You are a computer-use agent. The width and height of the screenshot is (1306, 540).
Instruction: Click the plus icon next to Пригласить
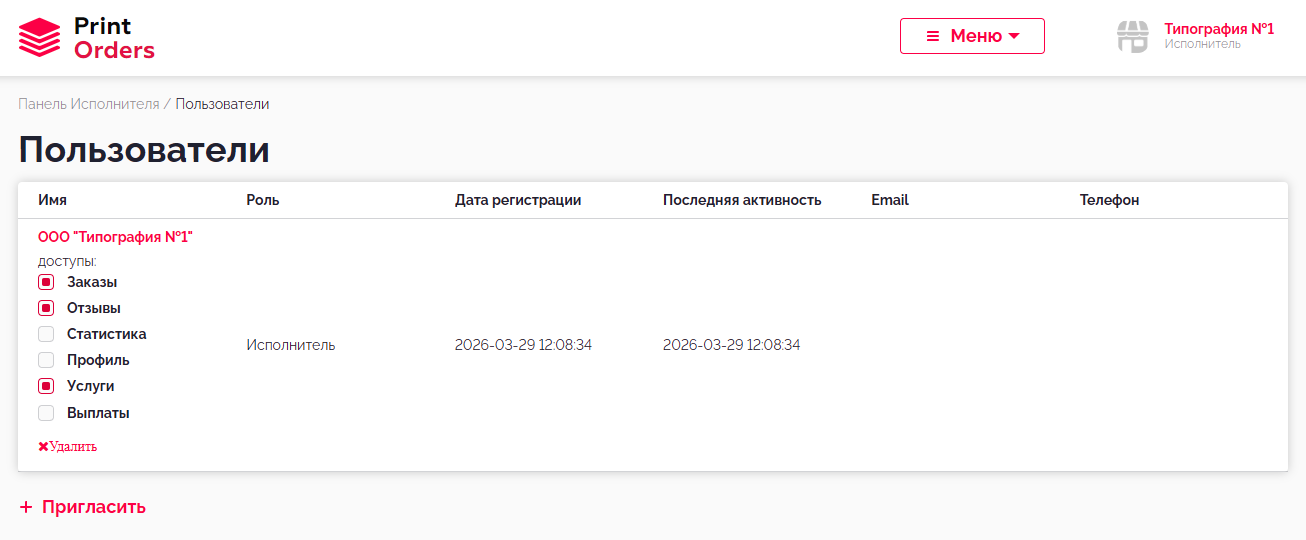[x=26, y=507]
